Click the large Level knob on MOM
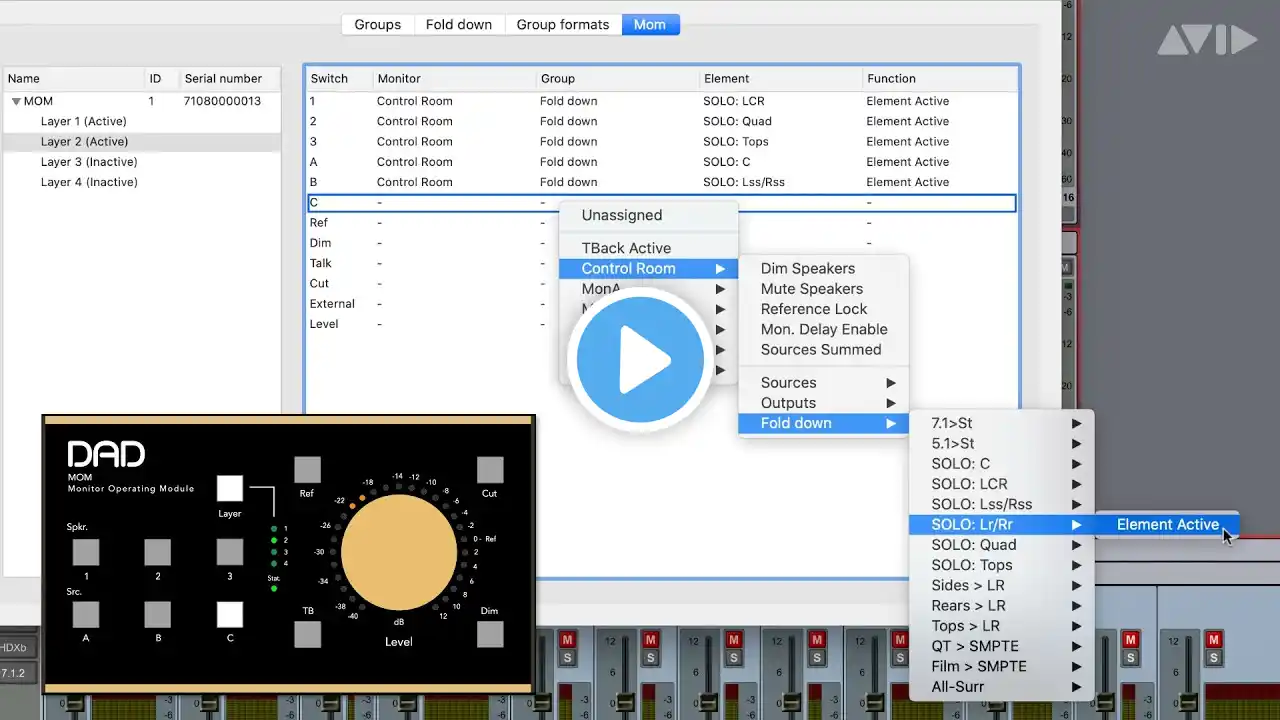The height and width of the screenshot is (720, 1280). (399, 552)
